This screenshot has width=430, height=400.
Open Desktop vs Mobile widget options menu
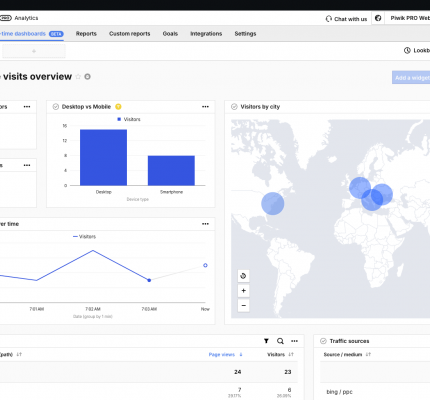pos(205,107)
